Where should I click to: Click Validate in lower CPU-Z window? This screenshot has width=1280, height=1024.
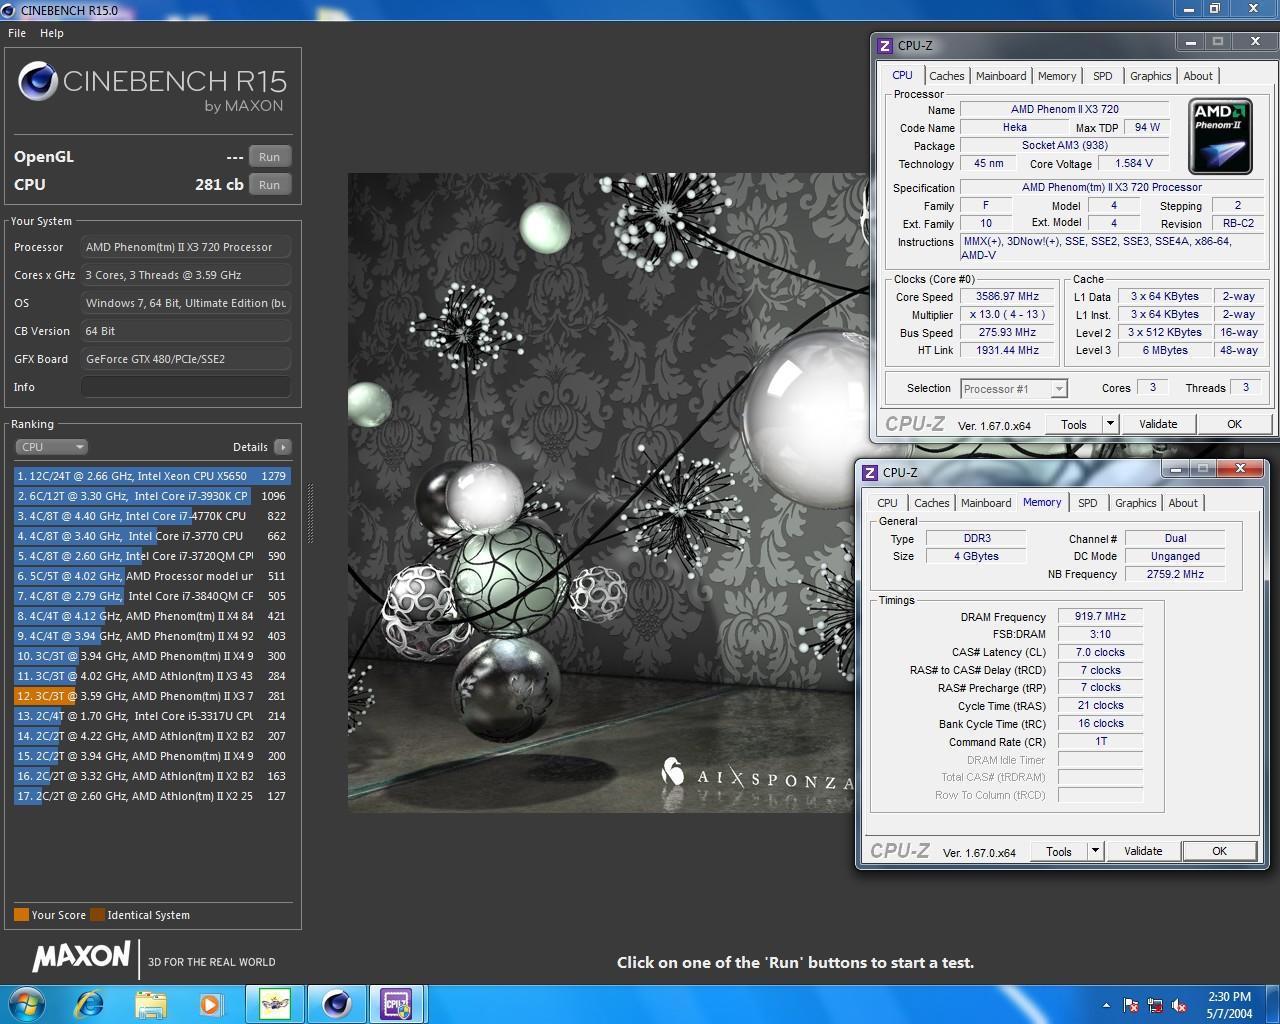pyautogui.click(x=1143, y=851)
